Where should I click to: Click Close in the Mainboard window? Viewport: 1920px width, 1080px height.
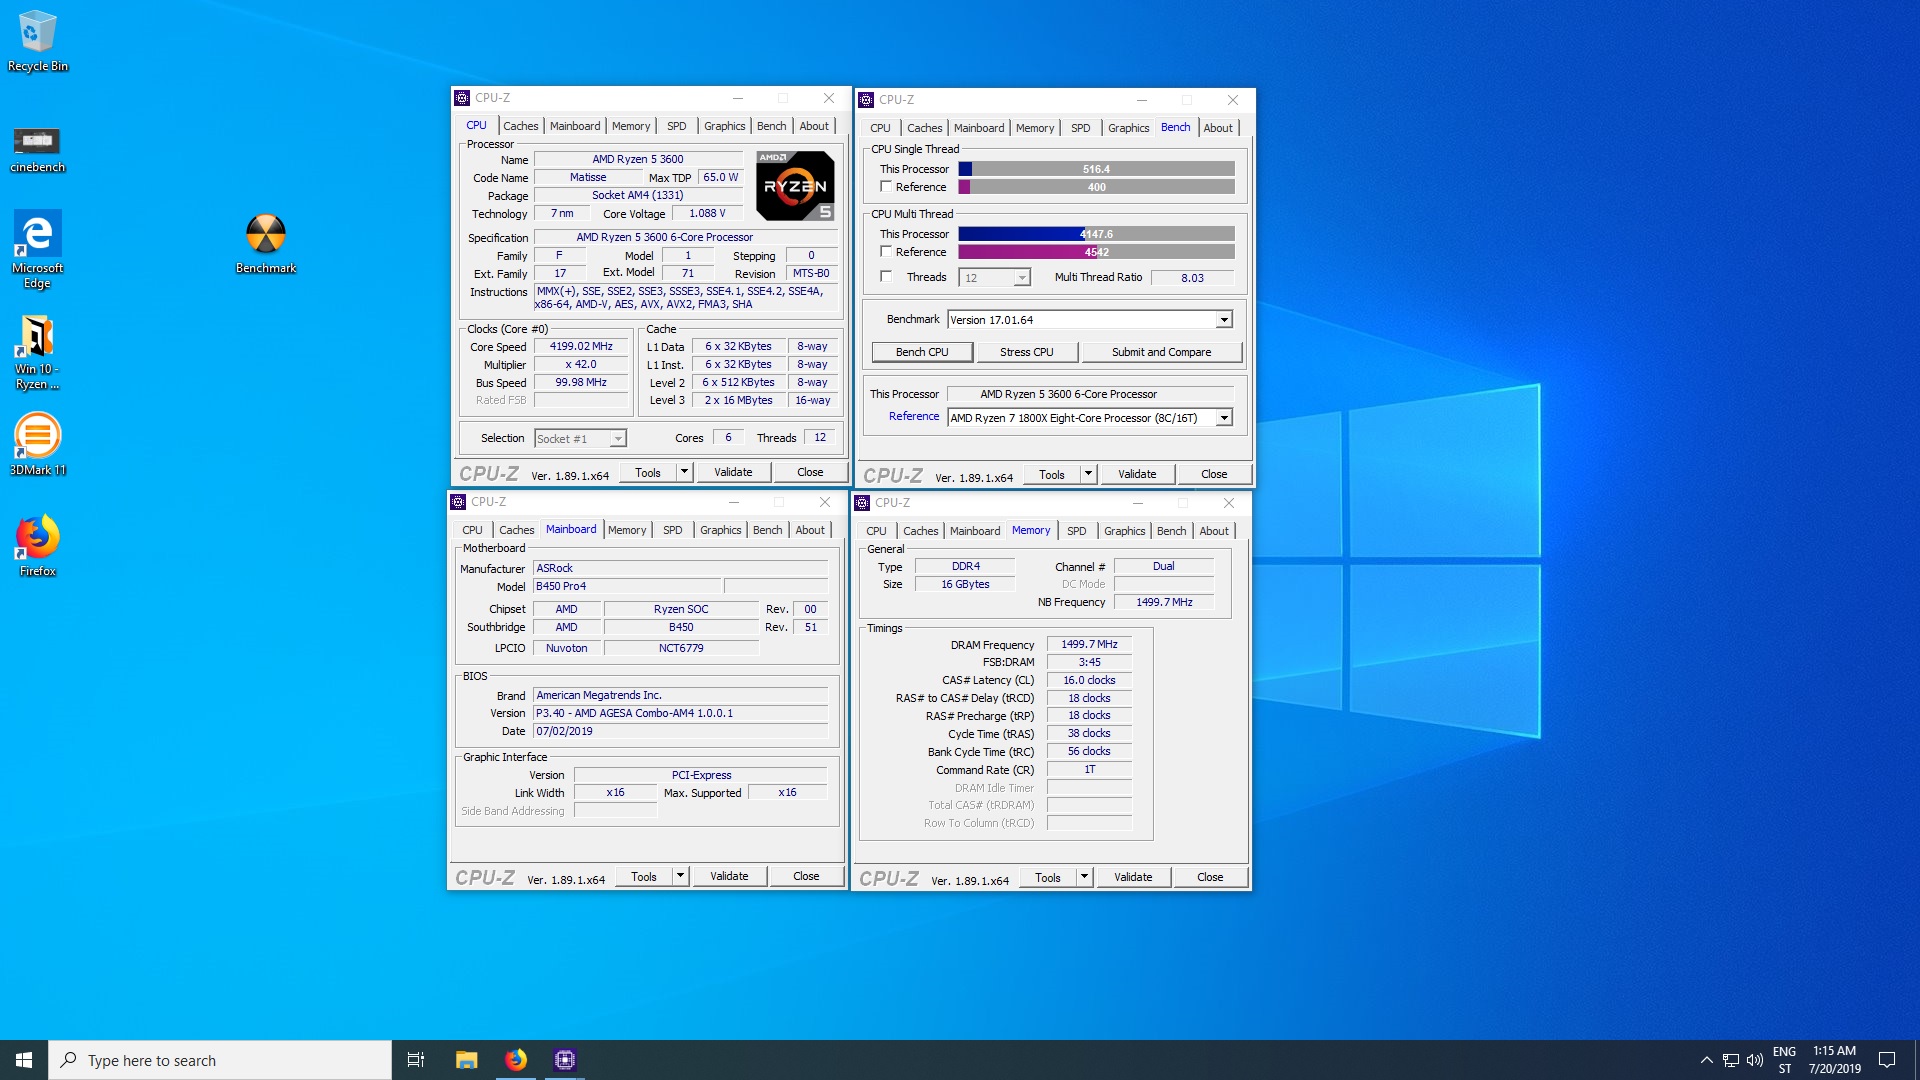click(806, 876)
